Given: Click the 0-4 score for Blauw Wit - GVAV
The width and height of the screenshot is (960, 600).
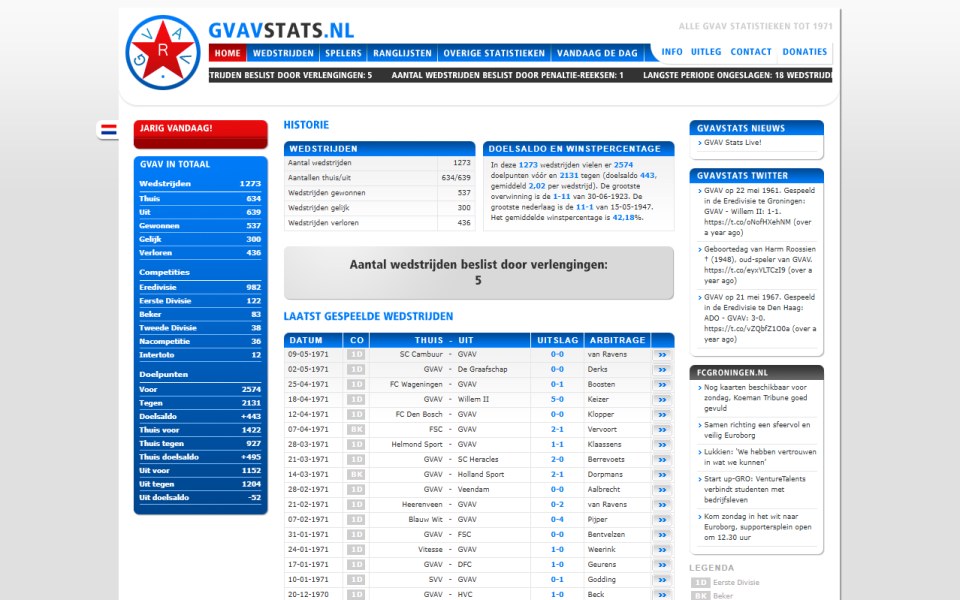Looking at the screenshot, I should (x=557, y=520).
